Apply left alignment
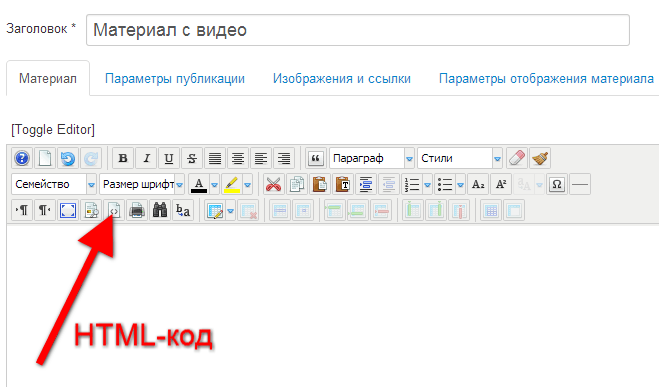This screenshot has width=659, height=387. tap(261, 158)
